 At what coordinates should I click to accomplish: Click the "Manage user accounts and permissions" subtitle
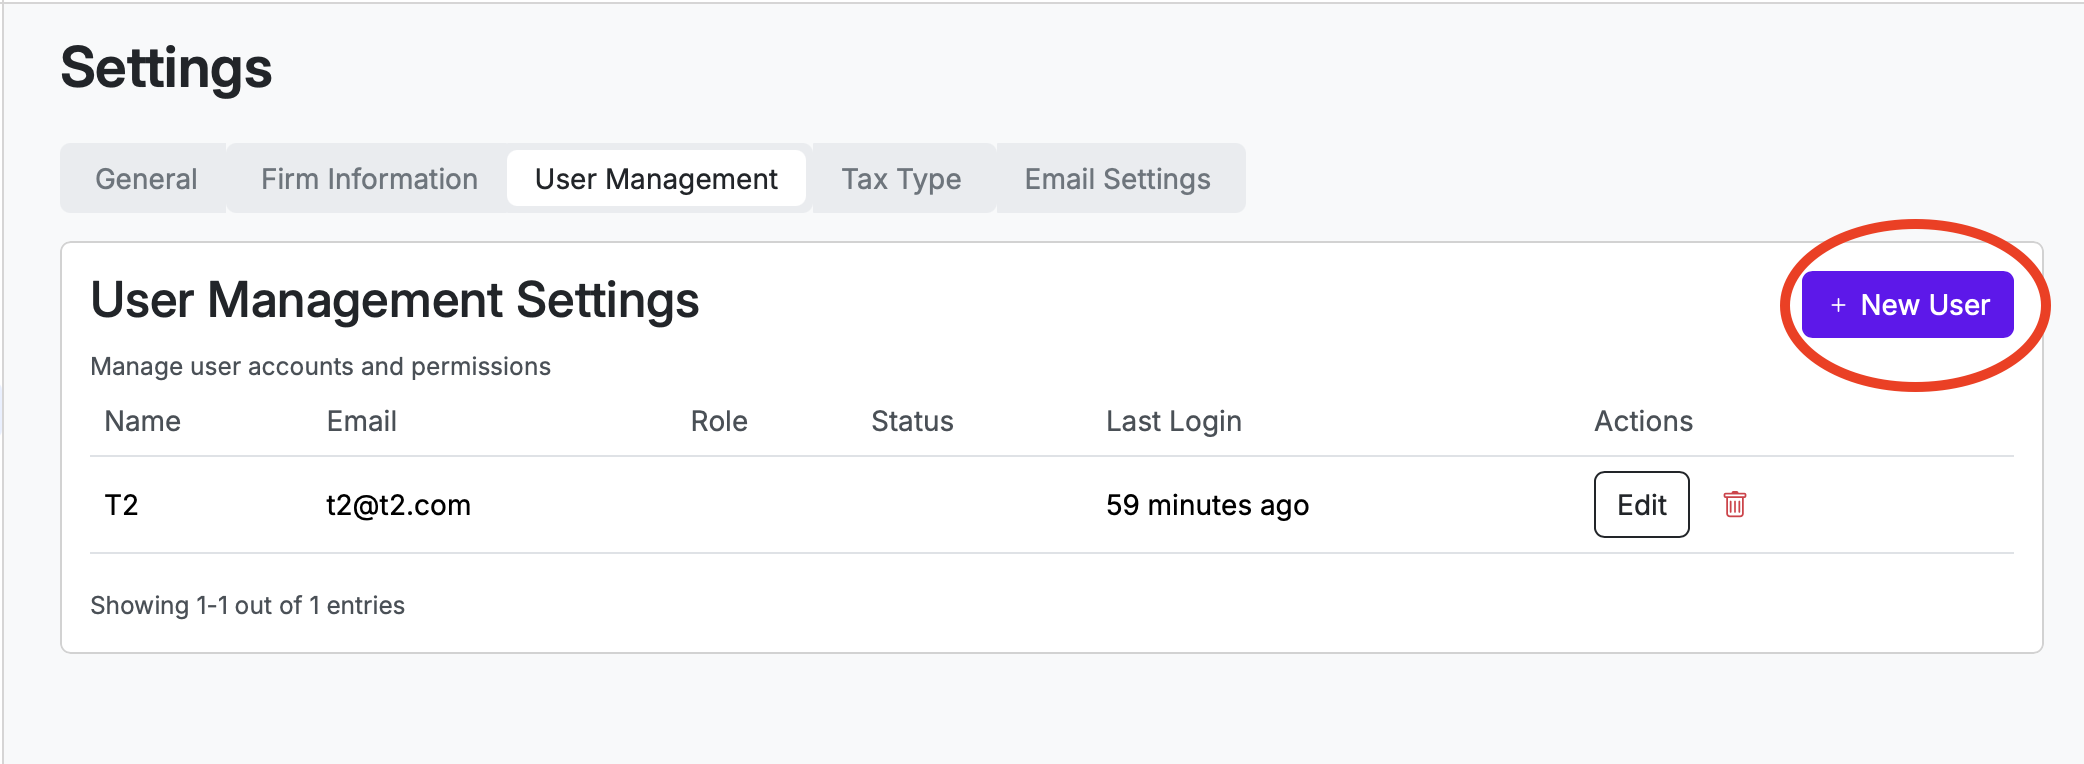pos(320,366)
